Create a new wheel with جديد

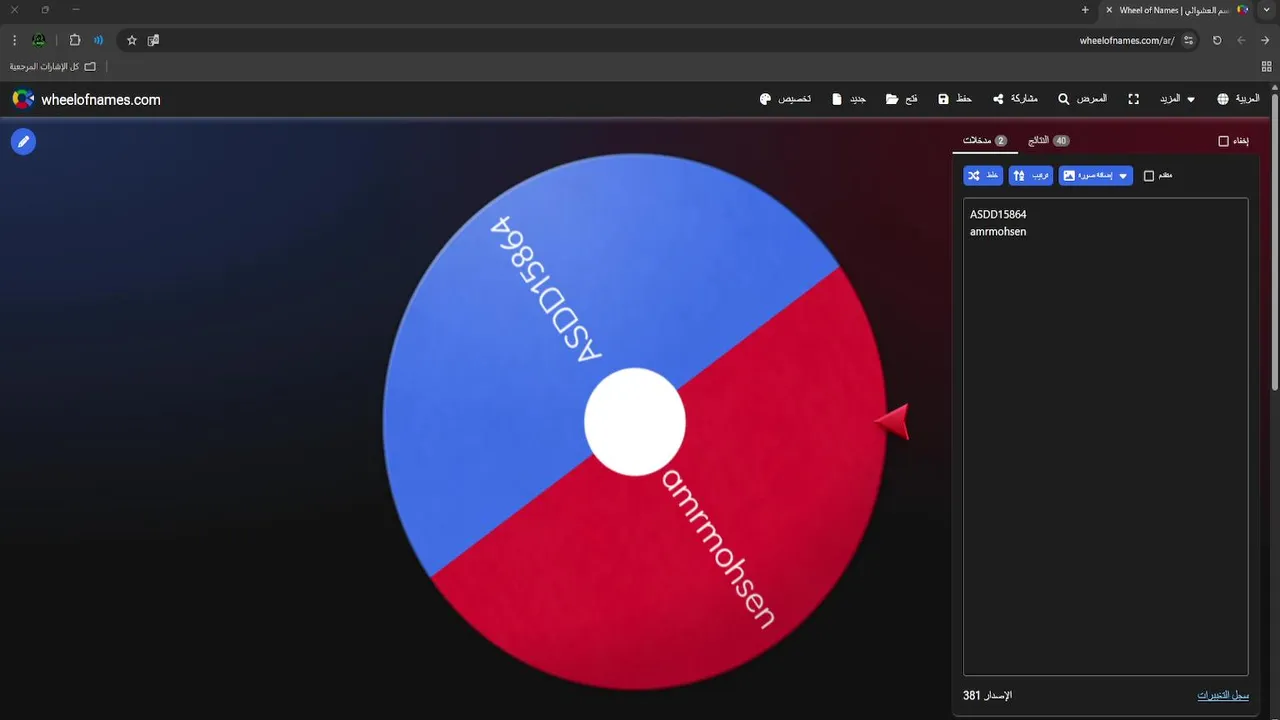coord(848,99)
